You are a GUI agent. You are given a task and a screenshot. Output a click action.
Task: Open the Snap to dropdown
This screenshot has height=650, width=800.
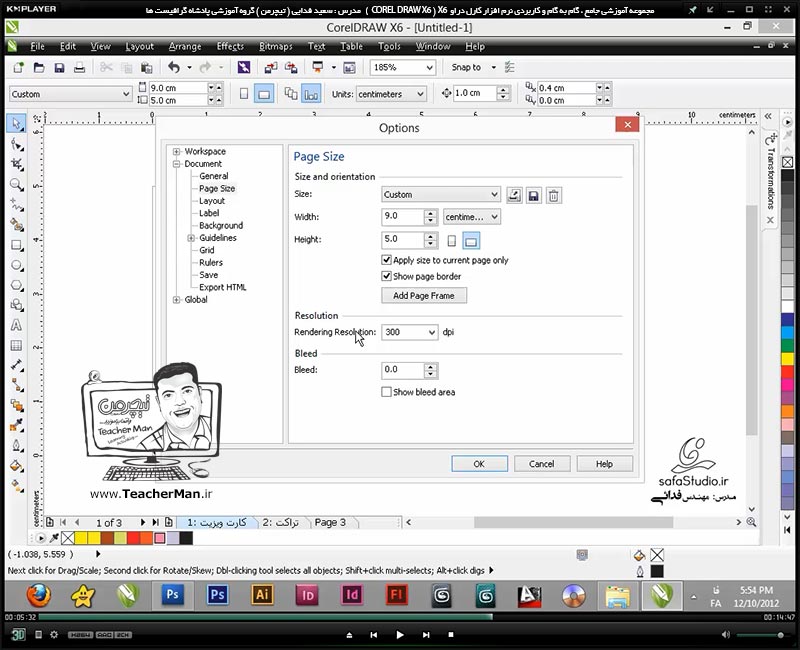click(x=493, y=67)
